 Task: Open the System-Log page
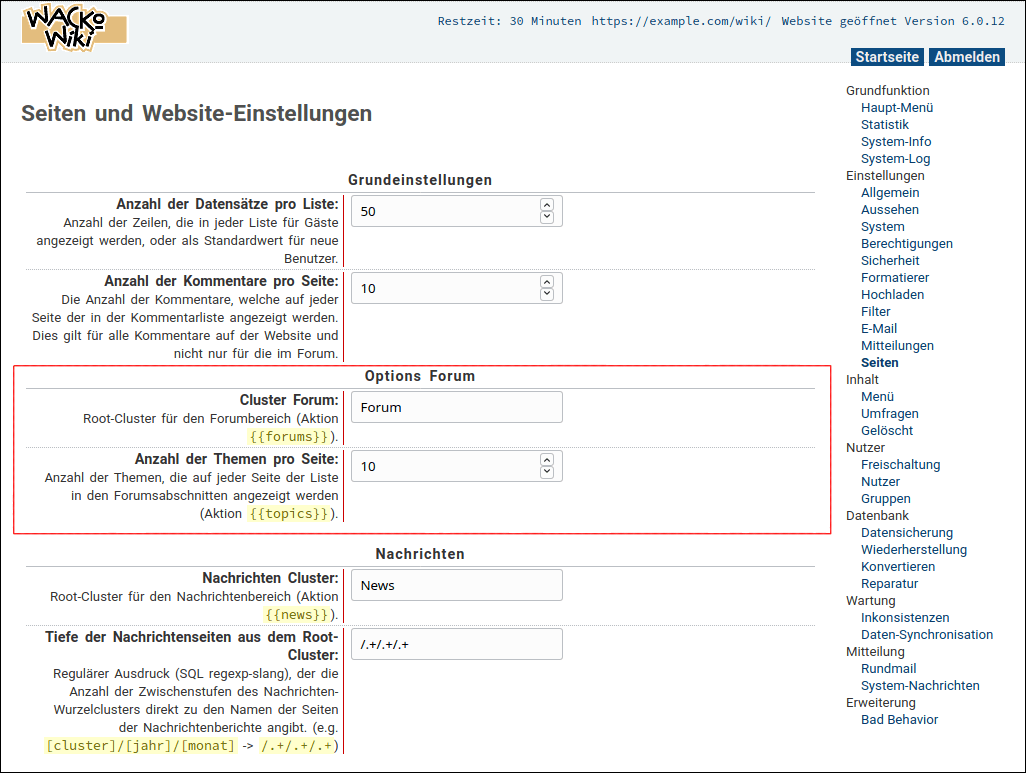pos(895,159)
